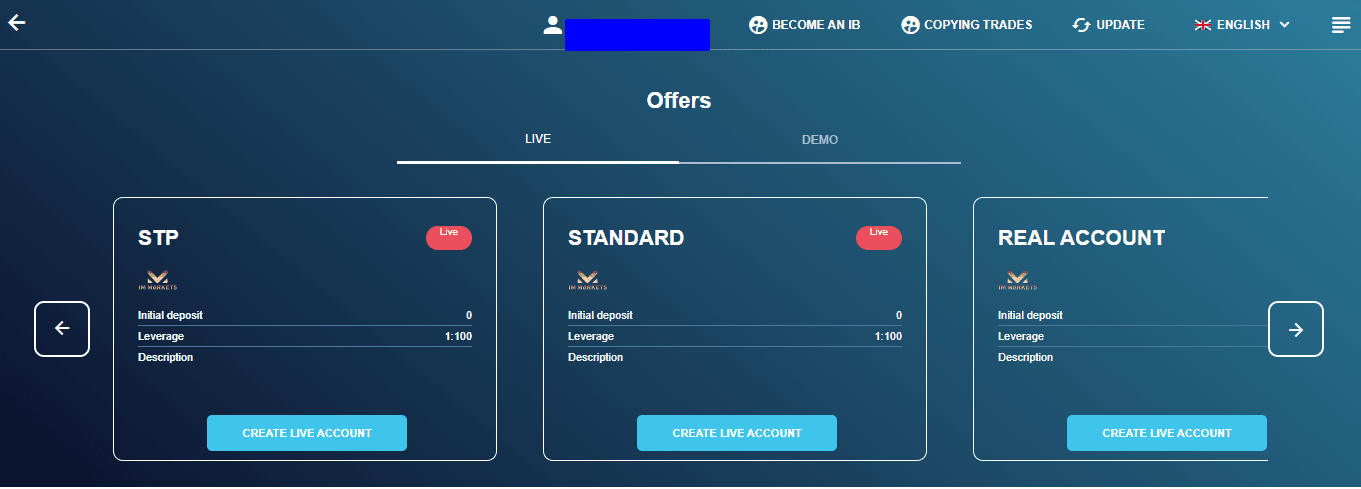Click Initial deposit in the Real Account card
1361x489 pixels.
(1030, 315)
